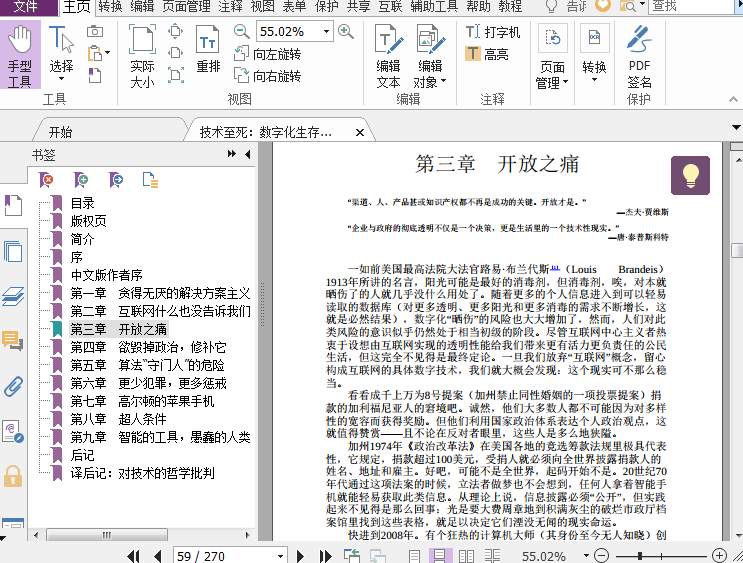Open Edit Text (编辑文本) tool
Screen dimensions: 743x563
[x=389, y=57]
